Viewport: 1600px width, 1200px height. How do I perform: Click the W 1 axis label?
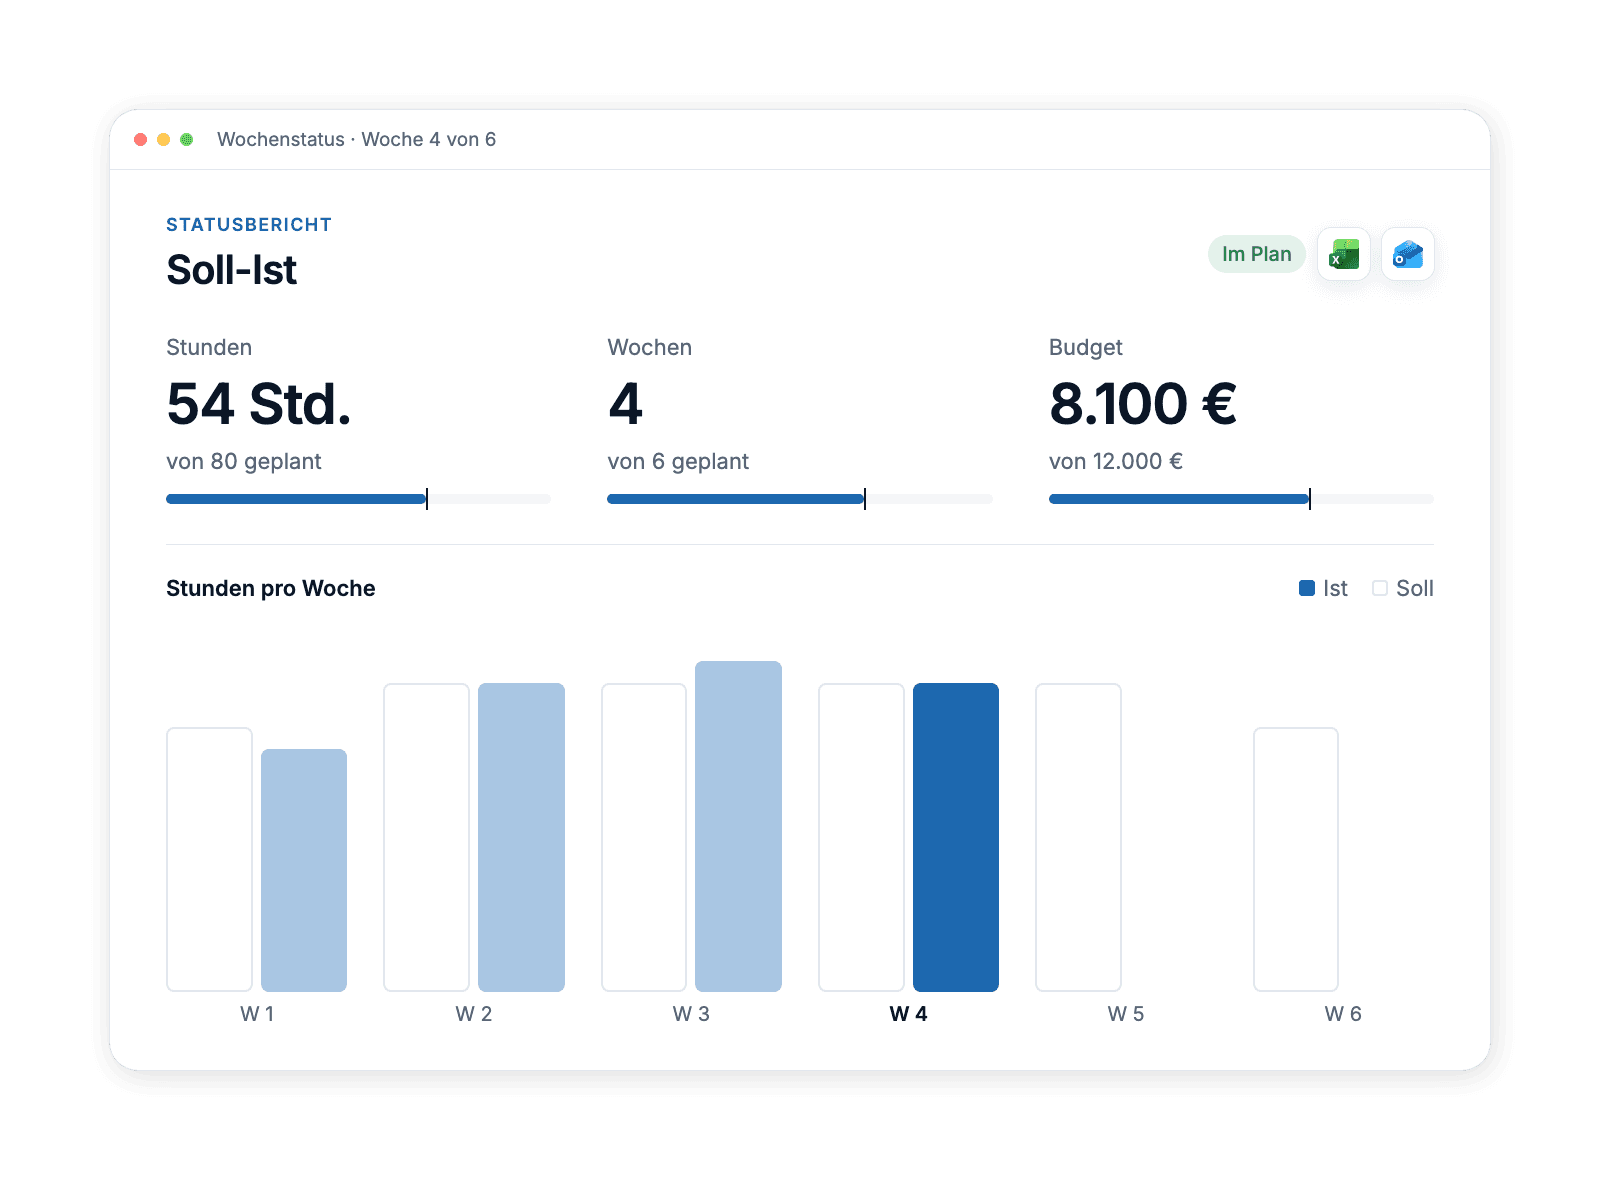pos(257,1014)
